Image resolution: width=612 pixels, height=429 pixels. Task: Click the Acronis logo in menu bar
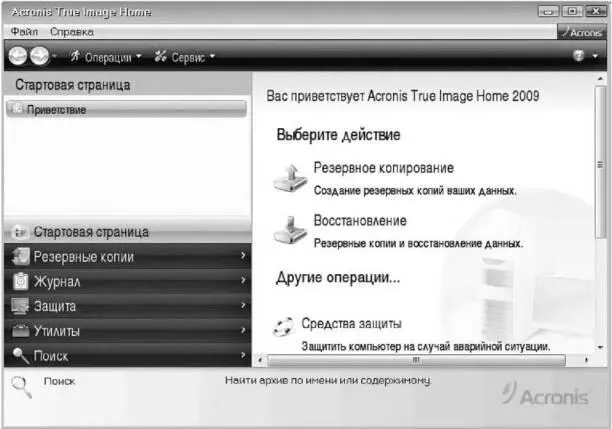(582, 32)
